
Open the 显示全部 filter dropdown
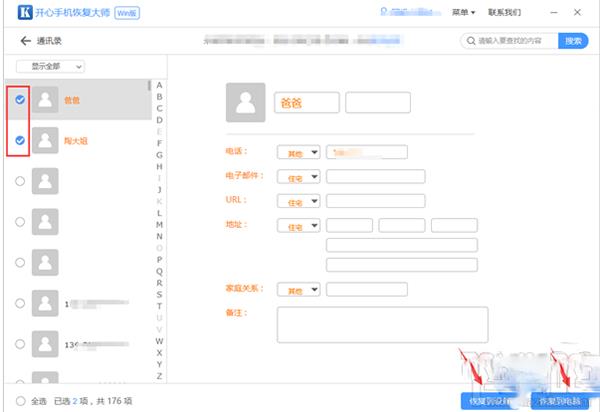click(x=50, y=66)
